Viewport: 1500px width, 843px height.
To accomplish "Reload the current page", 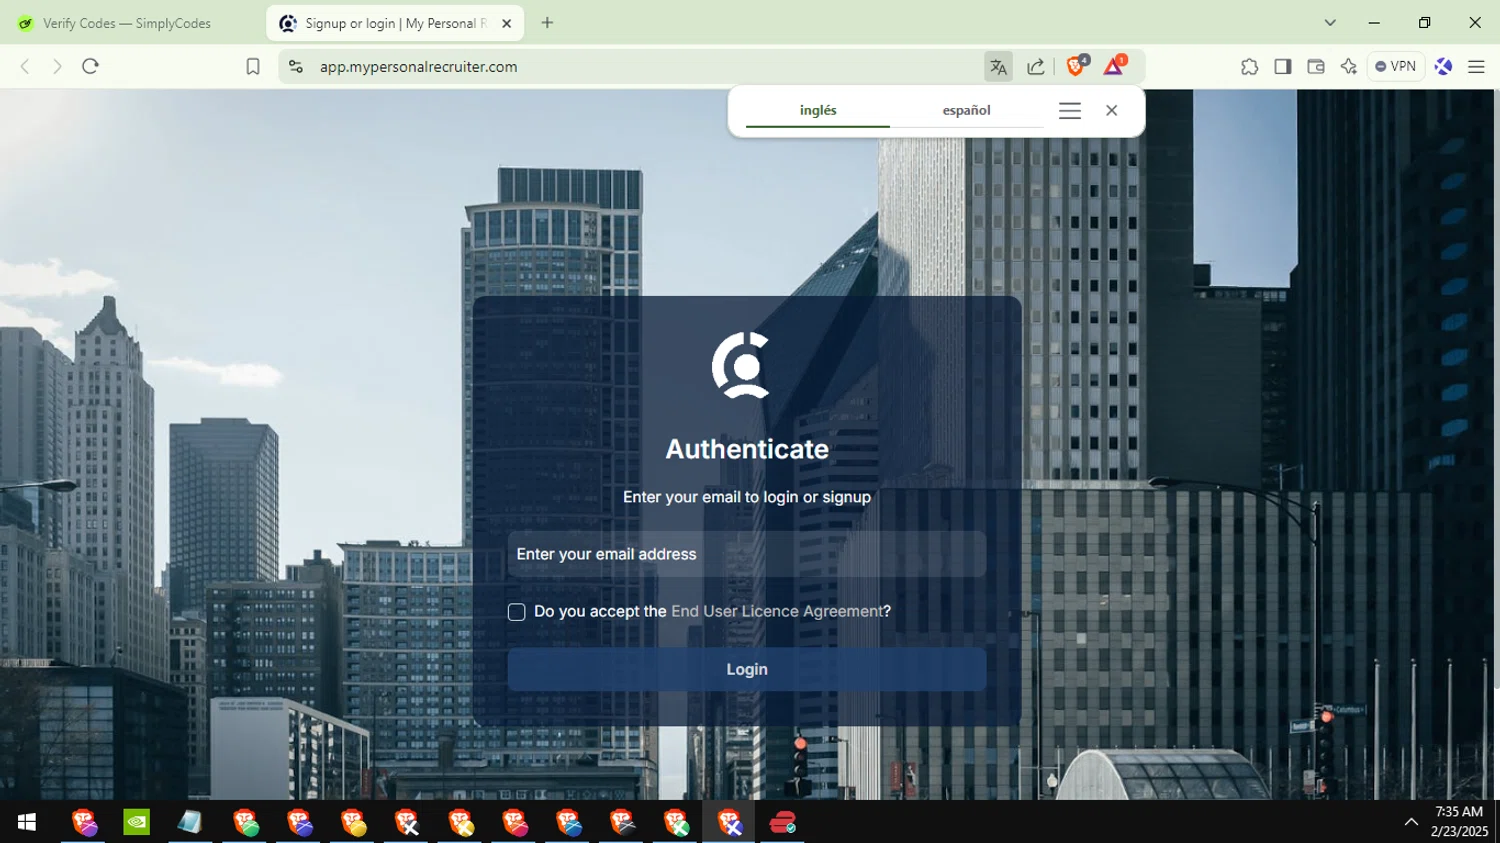I will coord(90,67).
